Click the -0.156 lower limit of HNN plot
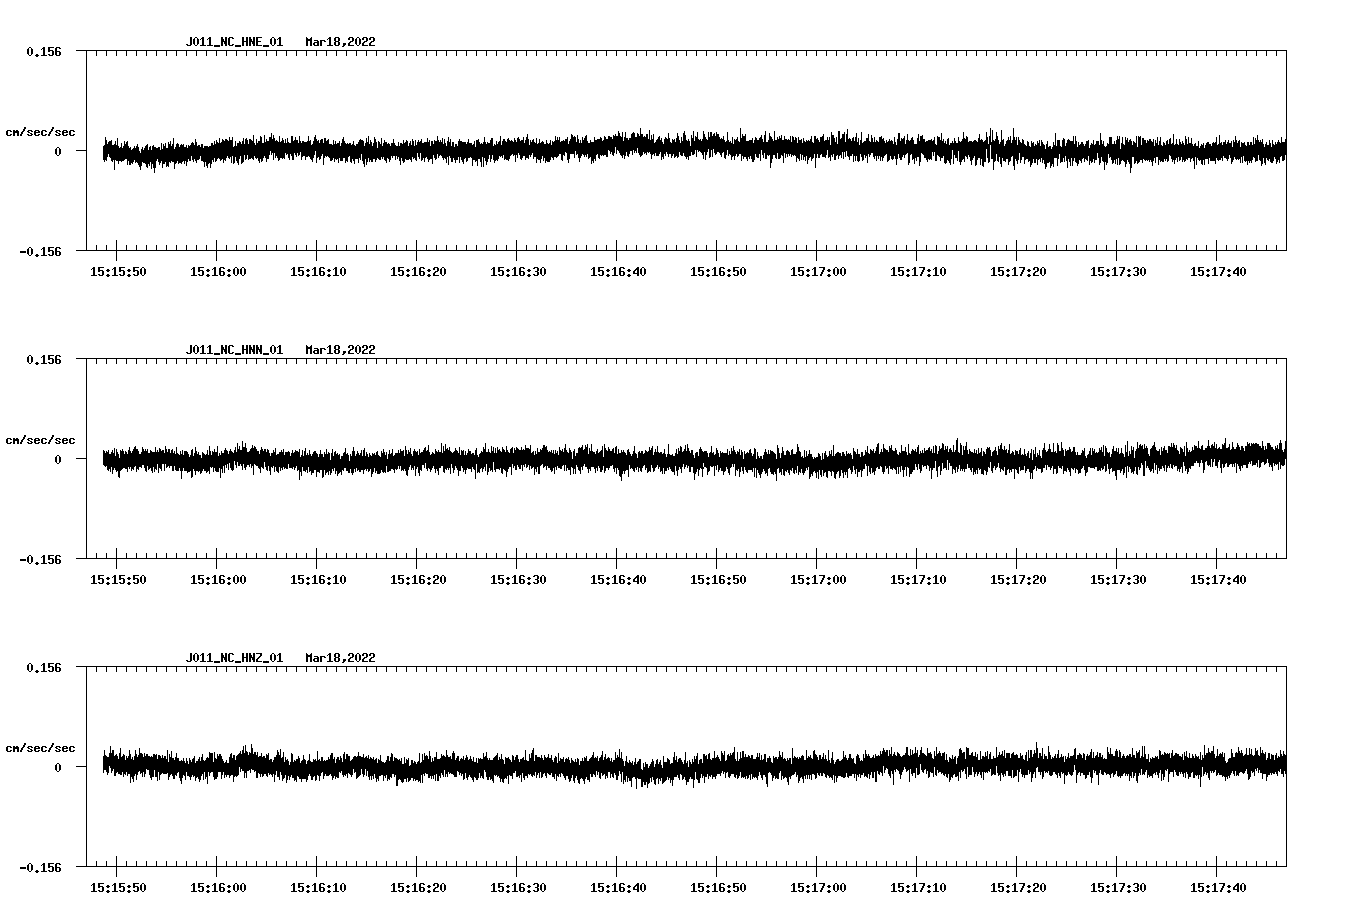This screenshot has width=1358, height=924. [40, 560]
